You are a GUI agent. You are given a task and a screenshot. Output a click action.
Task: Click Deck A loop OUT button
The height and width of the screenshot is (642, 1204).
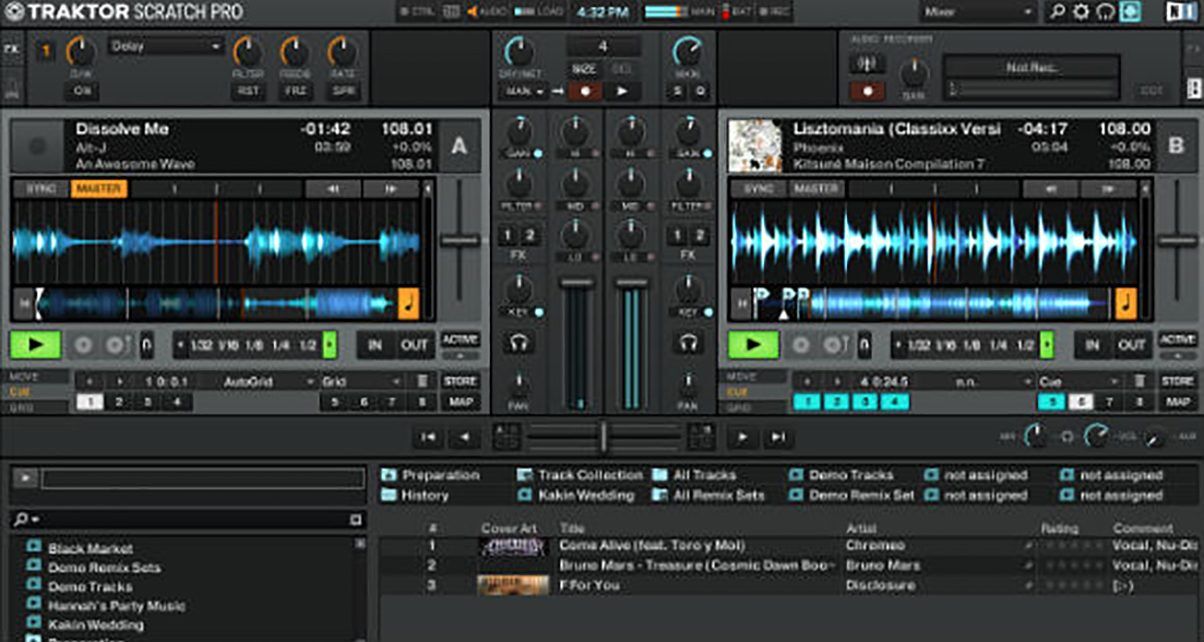click(x=414, y=345)
